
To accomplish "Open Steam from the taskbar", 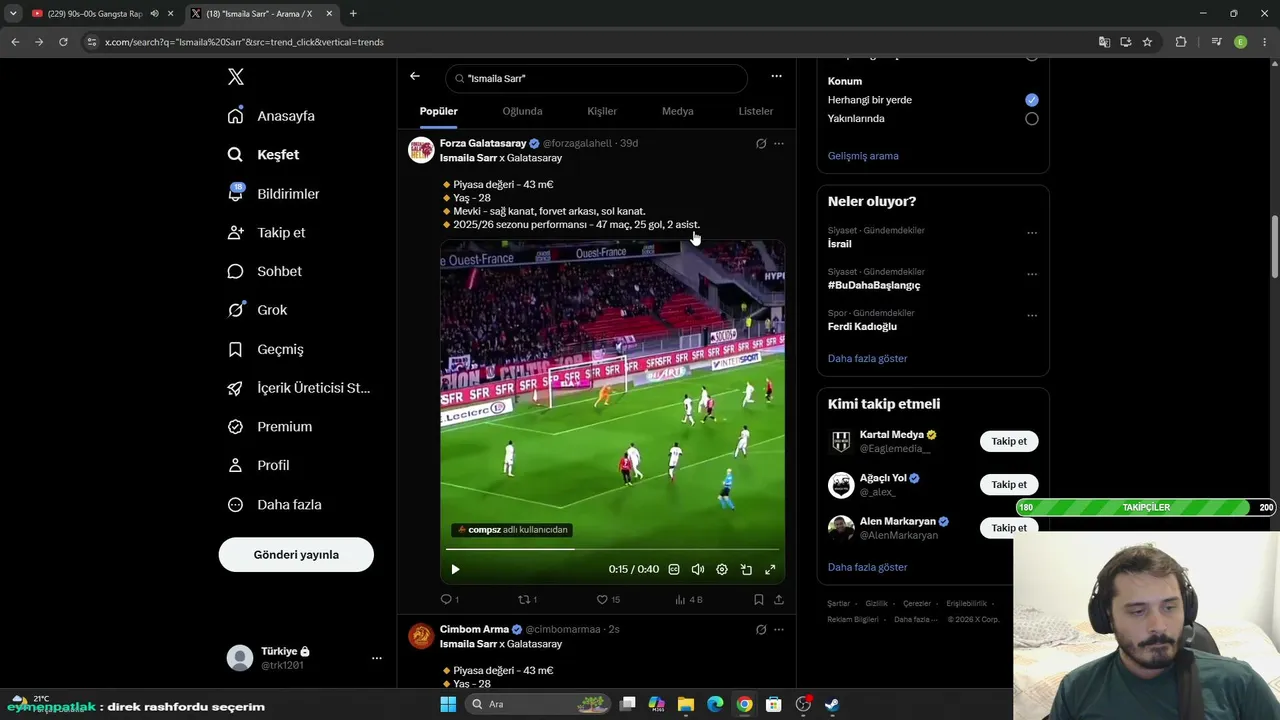I will click(831, 704).
